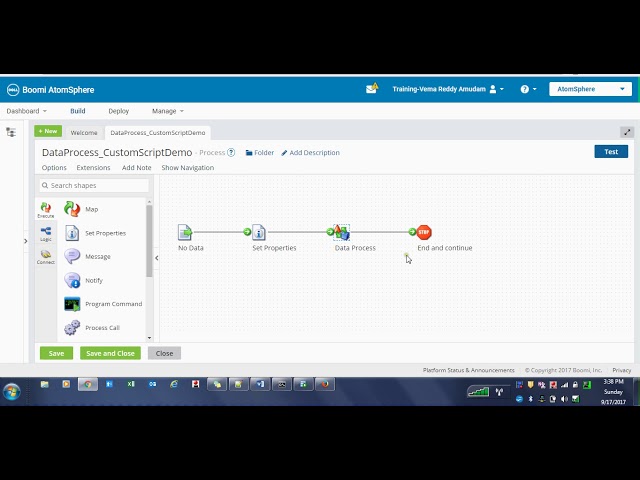Open Firefox from the taskbar
The image size is (640, 480).
click(x=325, y=384)
